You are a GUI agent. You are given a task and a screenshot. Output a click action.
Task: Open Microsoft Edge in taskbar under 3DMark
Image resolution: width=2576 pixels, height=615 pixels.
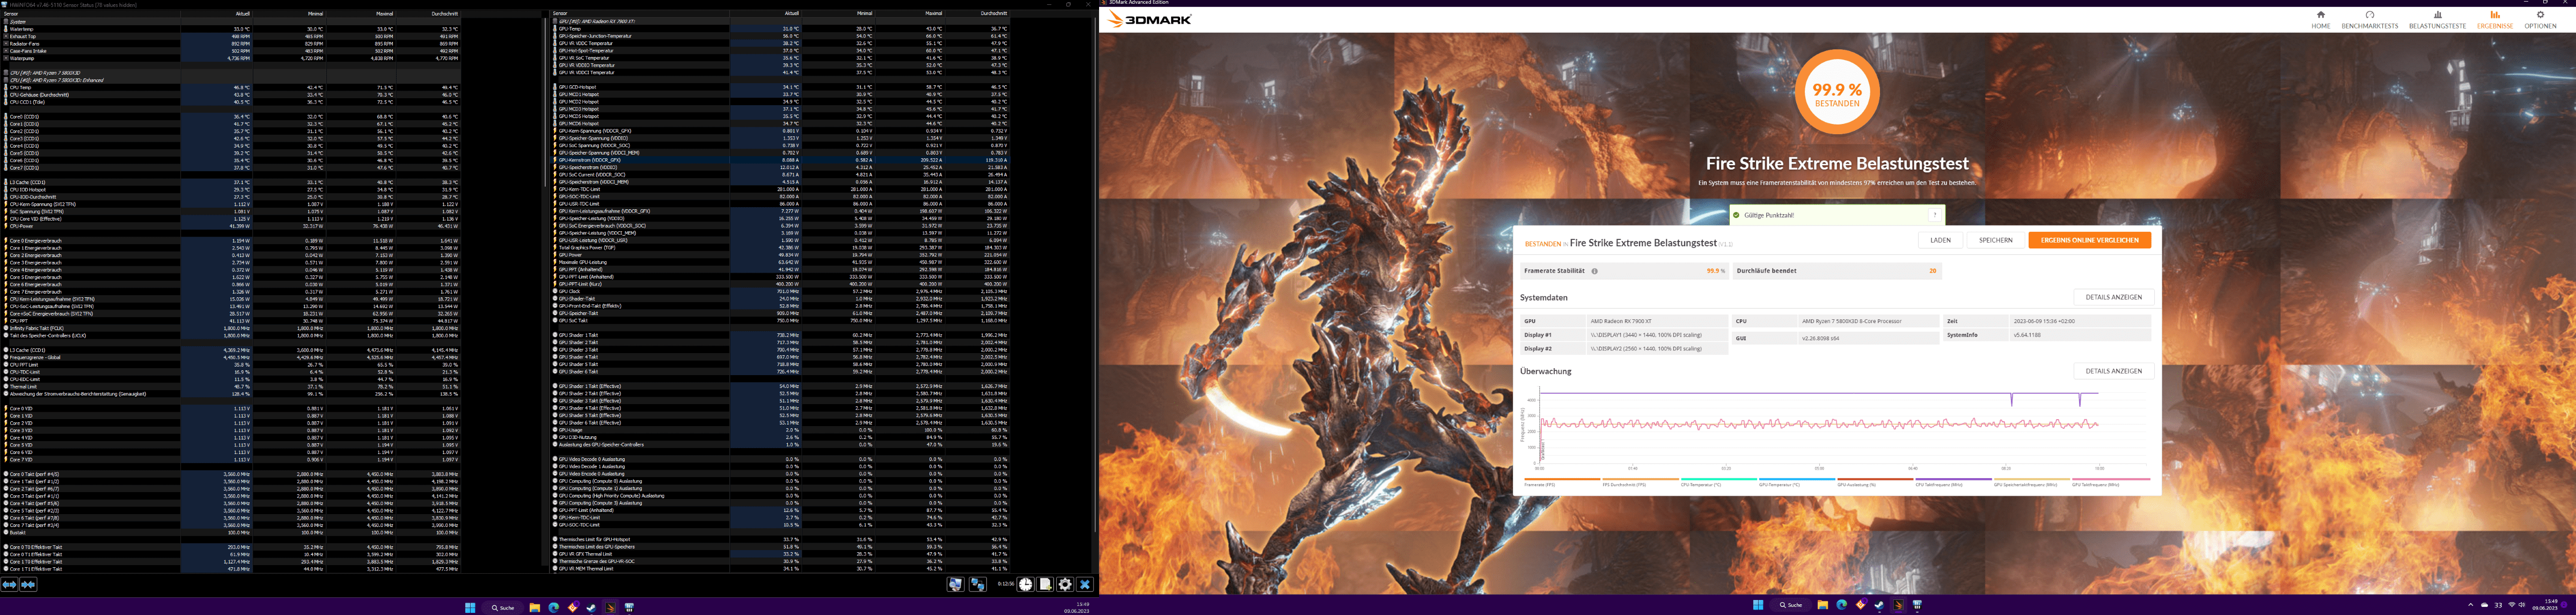pyautogui.click(x=1842, y=605)
